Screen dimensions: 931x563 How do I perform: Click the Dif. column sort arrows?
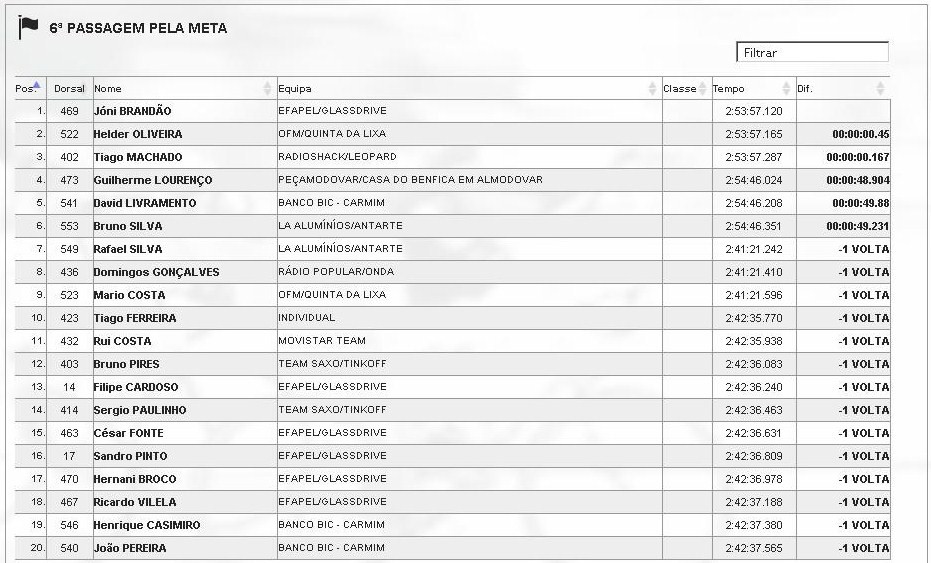point(881,89)
